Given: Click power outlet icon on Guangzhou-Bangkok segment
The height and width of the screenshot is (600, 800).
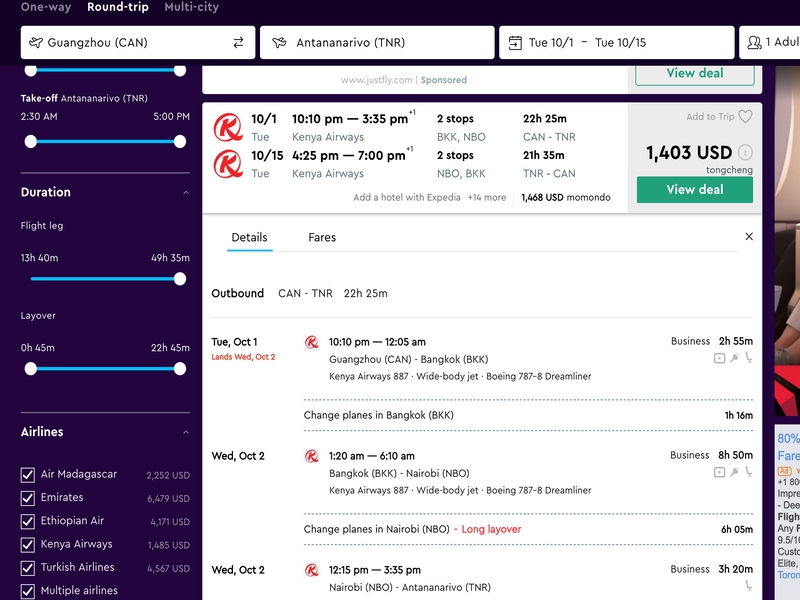Looking at the screenshot, I should tap(734, 358).
